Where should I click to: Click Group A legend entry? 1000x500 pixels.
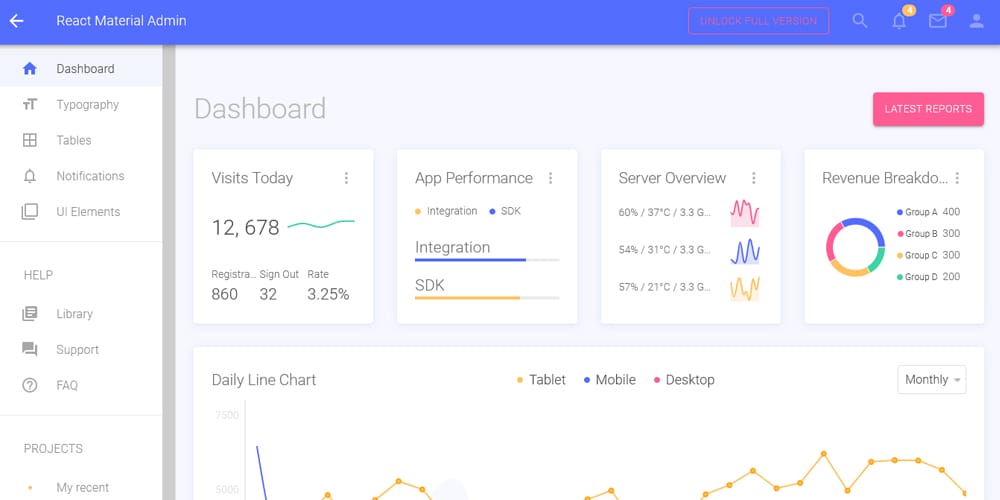pos(928,212)
